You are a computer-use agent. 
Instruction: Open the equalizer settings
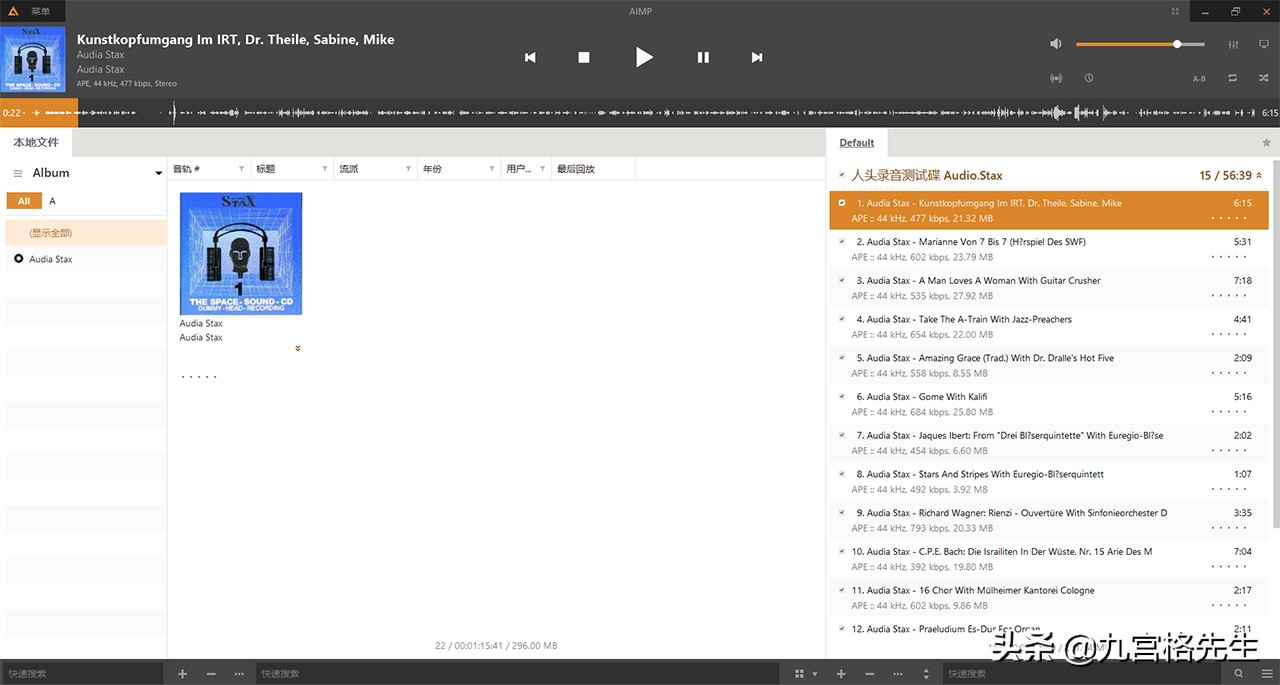1233,45
